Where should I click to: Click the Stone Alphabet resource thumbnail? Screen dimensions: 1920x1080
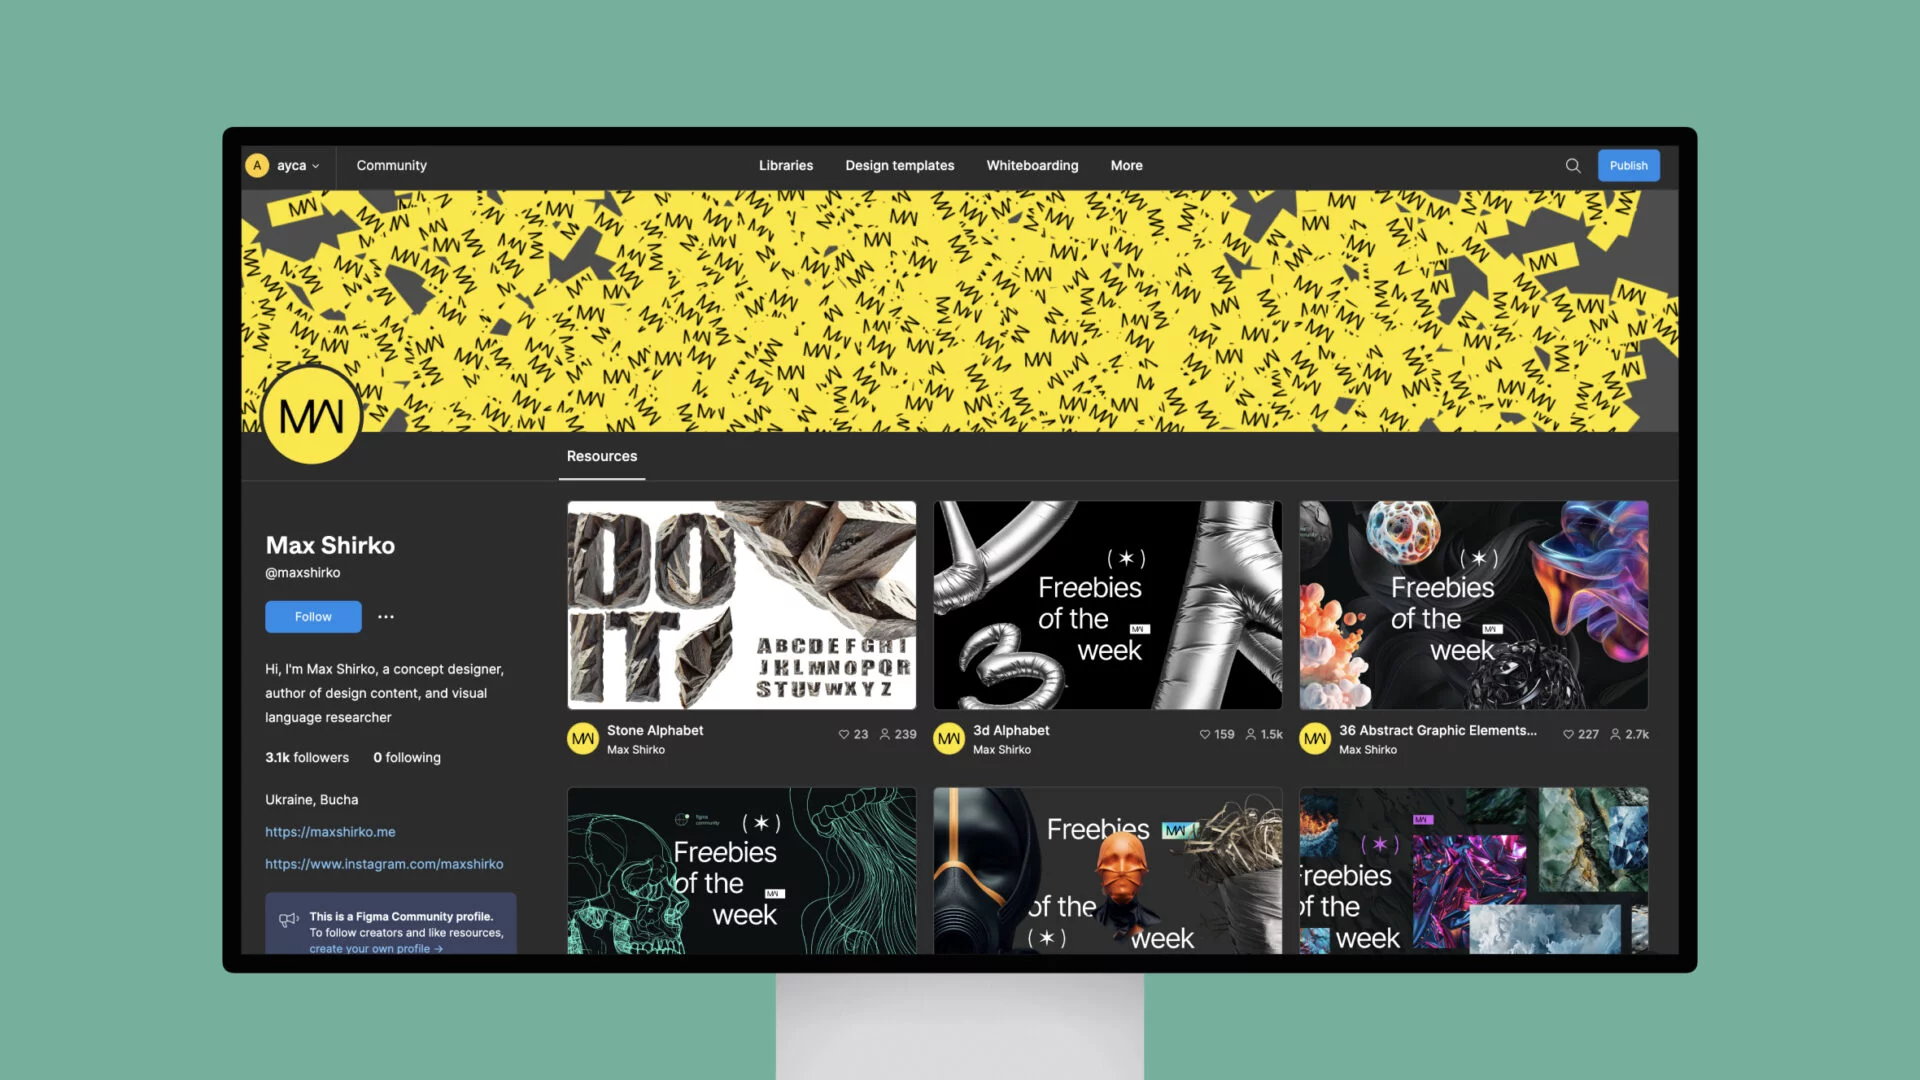click(741, 604)
